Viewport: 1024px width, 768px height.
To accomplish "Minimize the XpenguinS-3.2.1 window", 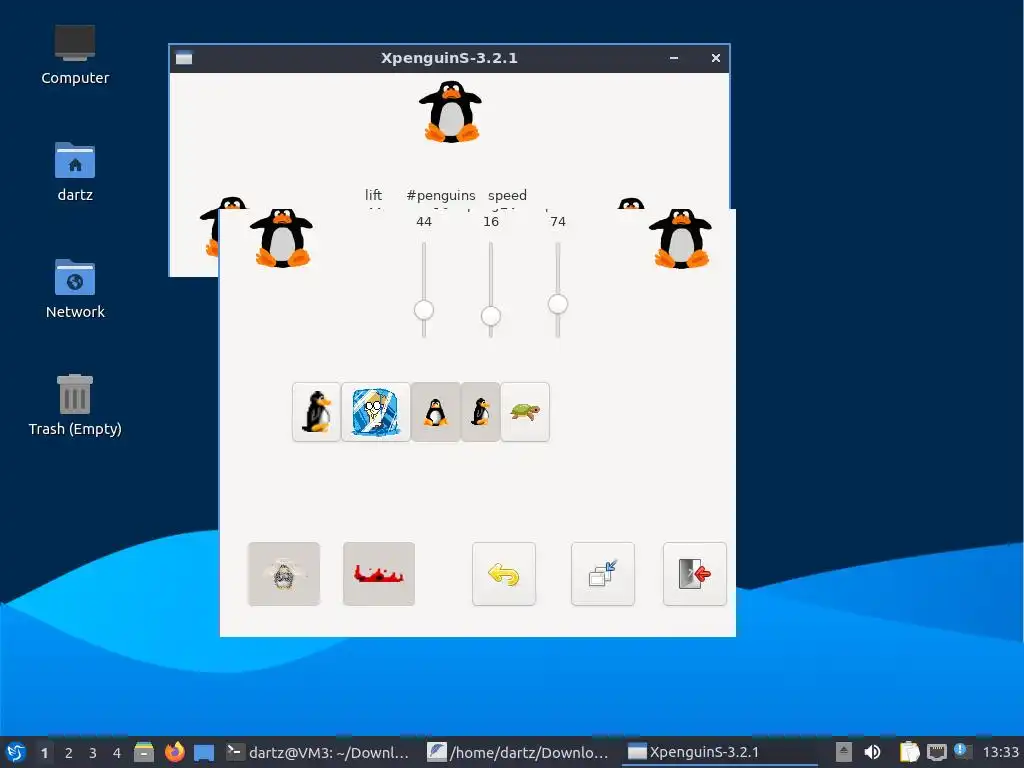I will pos(674,58).
